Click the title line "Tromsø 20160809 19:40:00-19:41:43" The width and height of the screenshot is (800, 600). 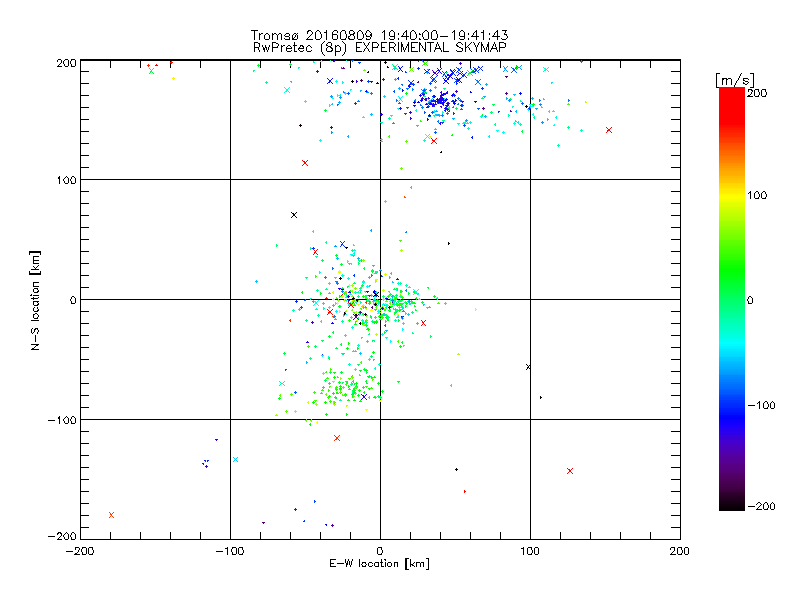tap(379, 35)
